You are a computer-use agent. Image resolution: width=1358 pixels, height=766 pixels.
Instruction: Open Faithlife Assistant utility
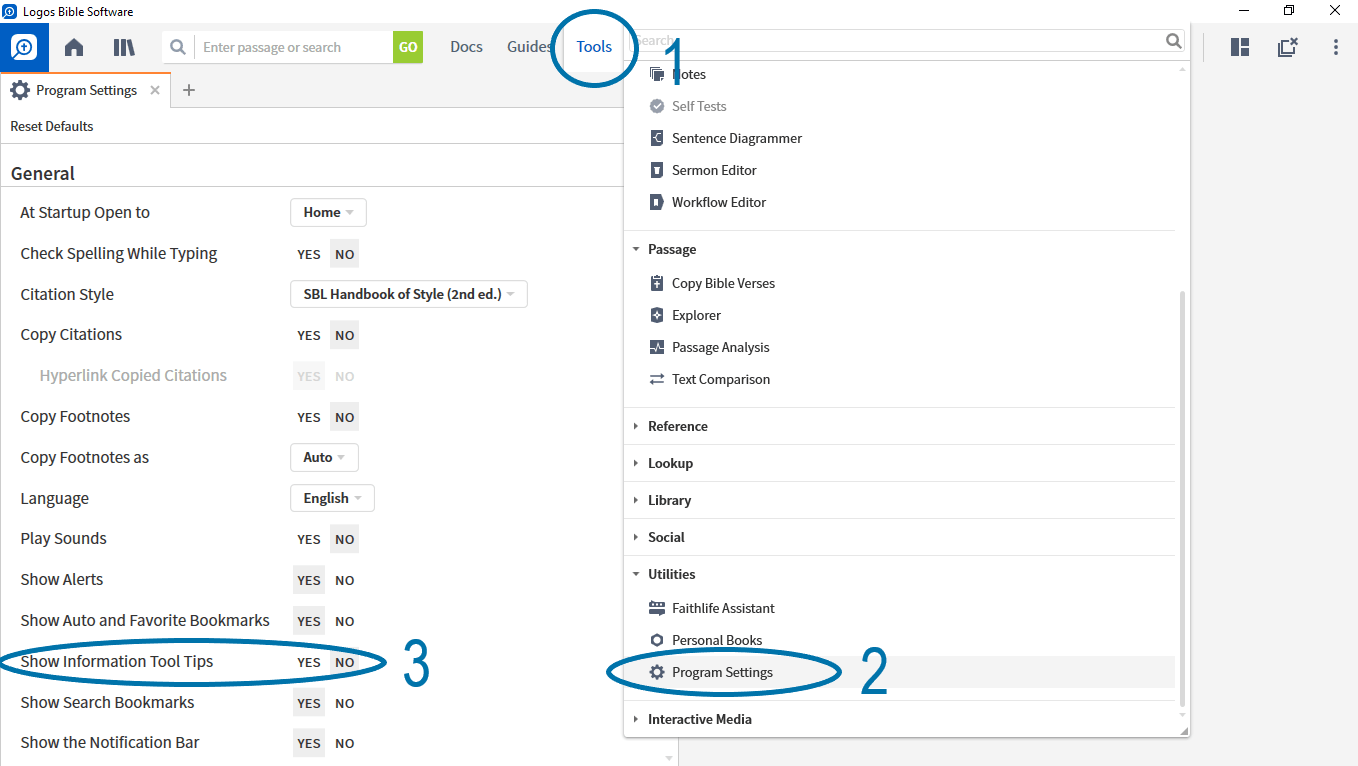(x=723, y=608)
